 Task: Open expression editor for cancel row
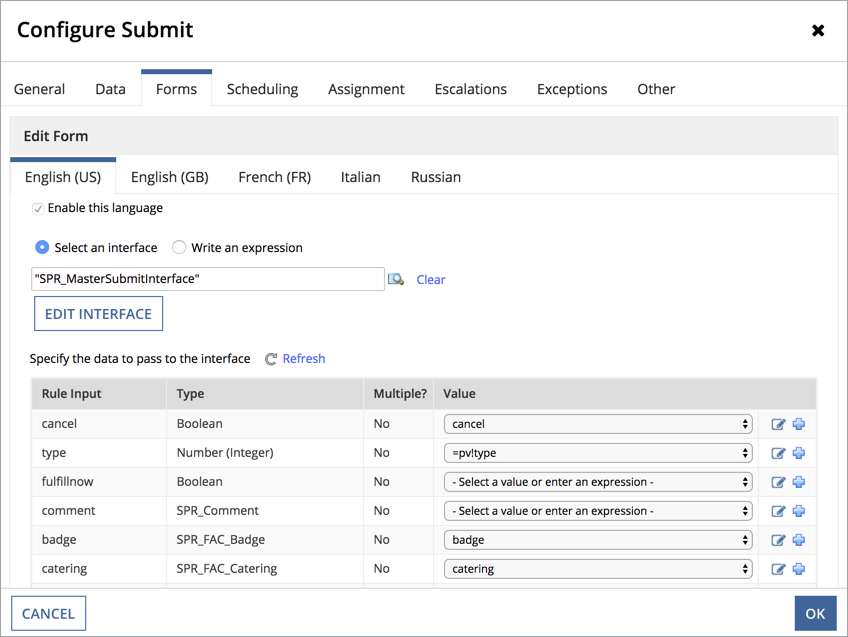click(778, 424)
